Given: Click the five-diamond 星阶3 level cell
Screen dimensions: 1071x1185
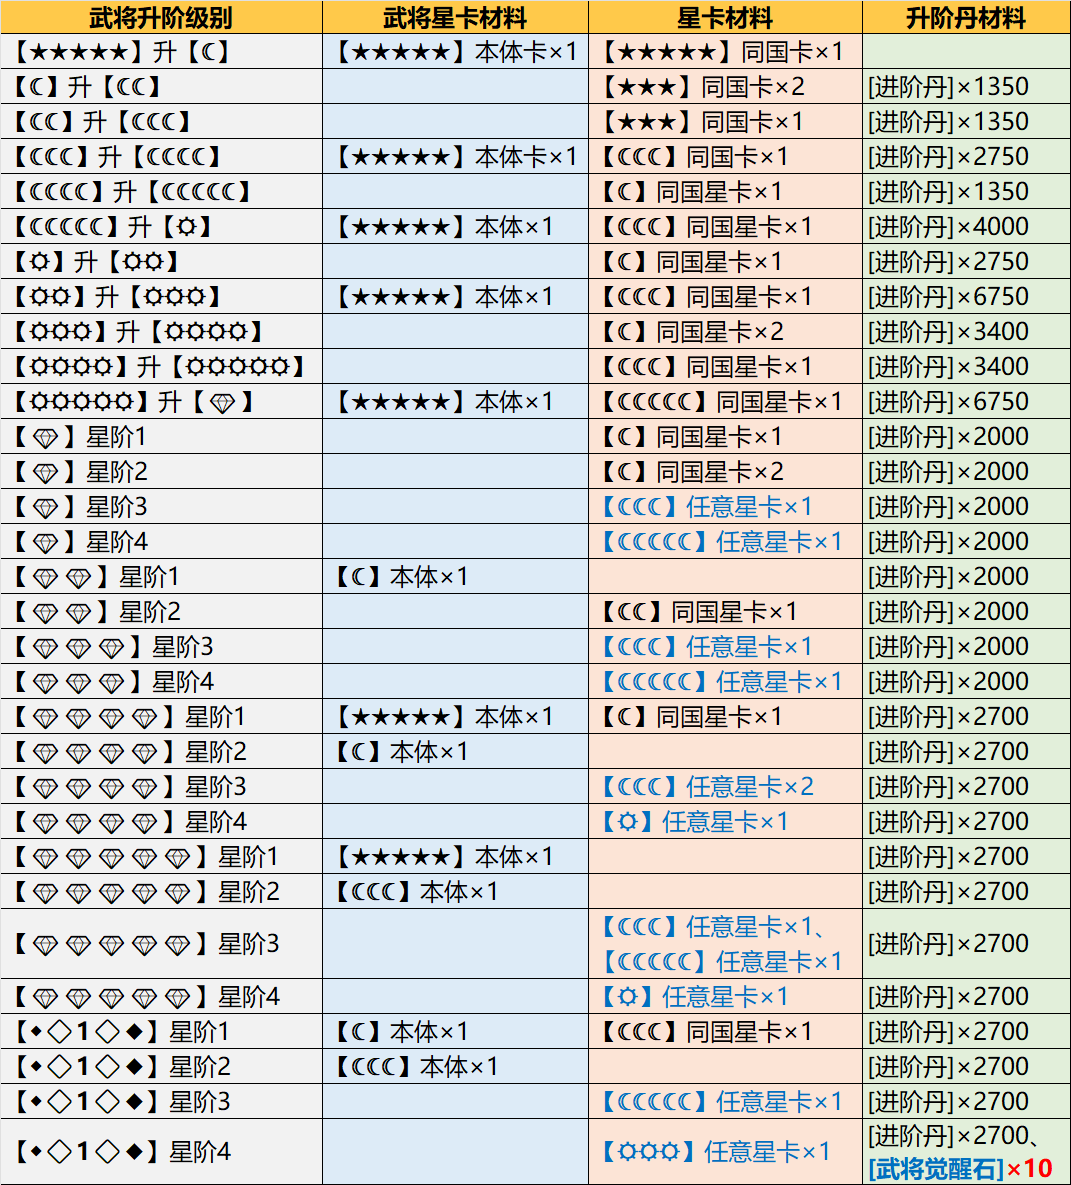Looking at the screenshot, I should click(161, 944).
